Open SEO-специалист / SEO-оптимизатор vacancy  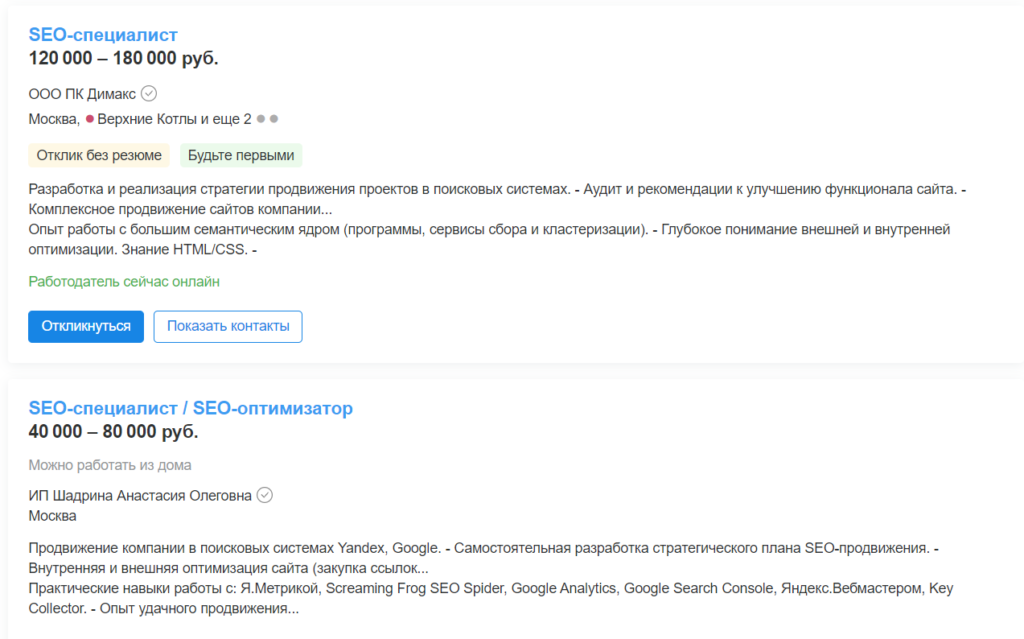tap(190, 408)
